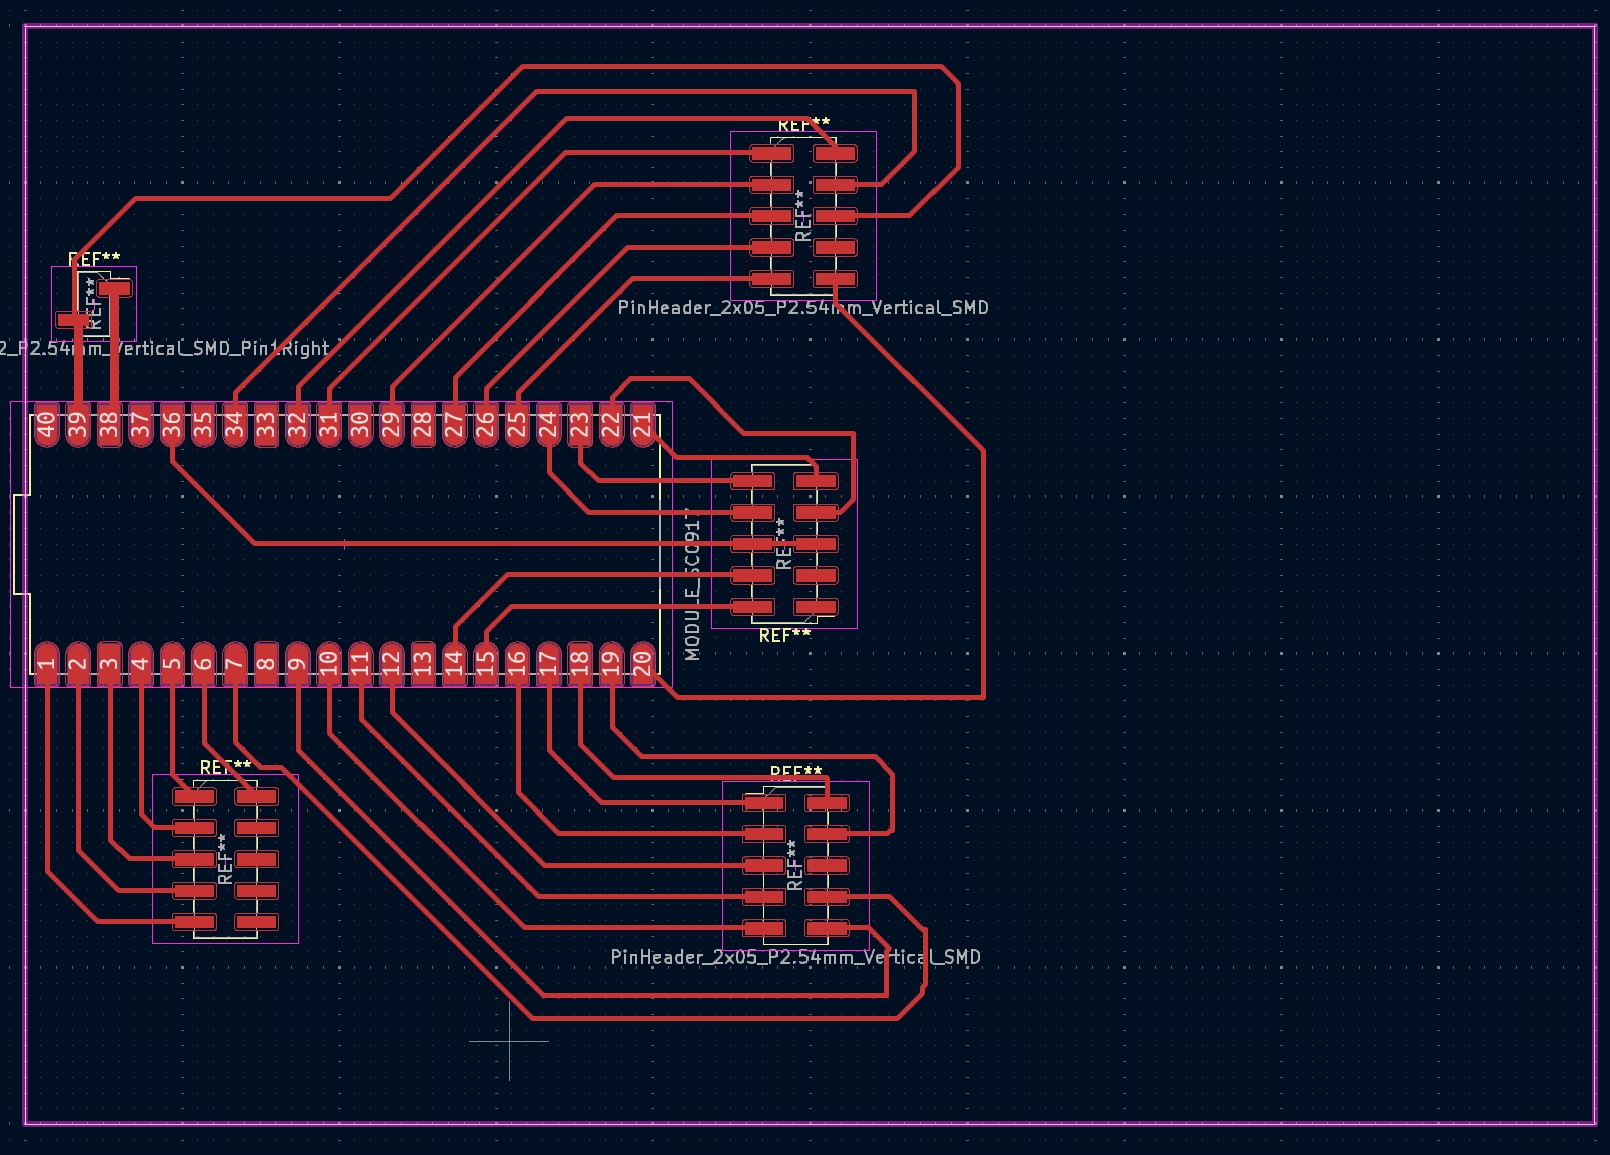Select module pad 40
The image size is (1610, 1155).
pos(46,425)
